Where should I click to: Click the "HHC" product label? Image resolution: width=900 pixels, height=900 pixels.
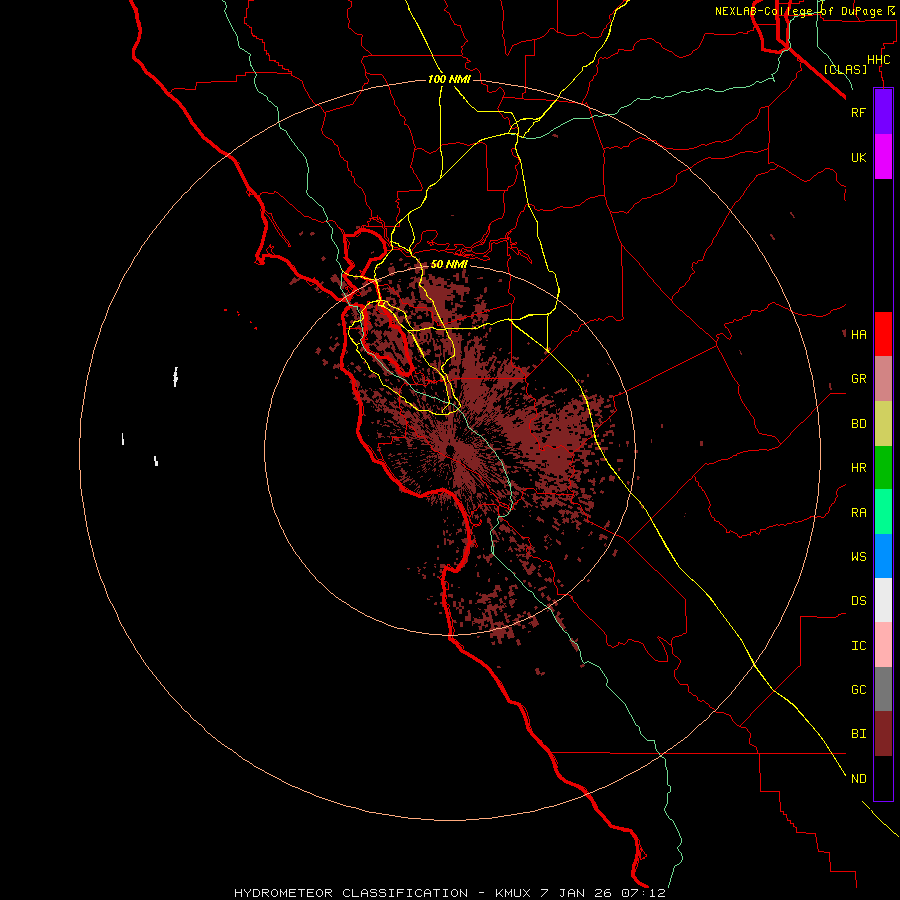click(878, 60)
